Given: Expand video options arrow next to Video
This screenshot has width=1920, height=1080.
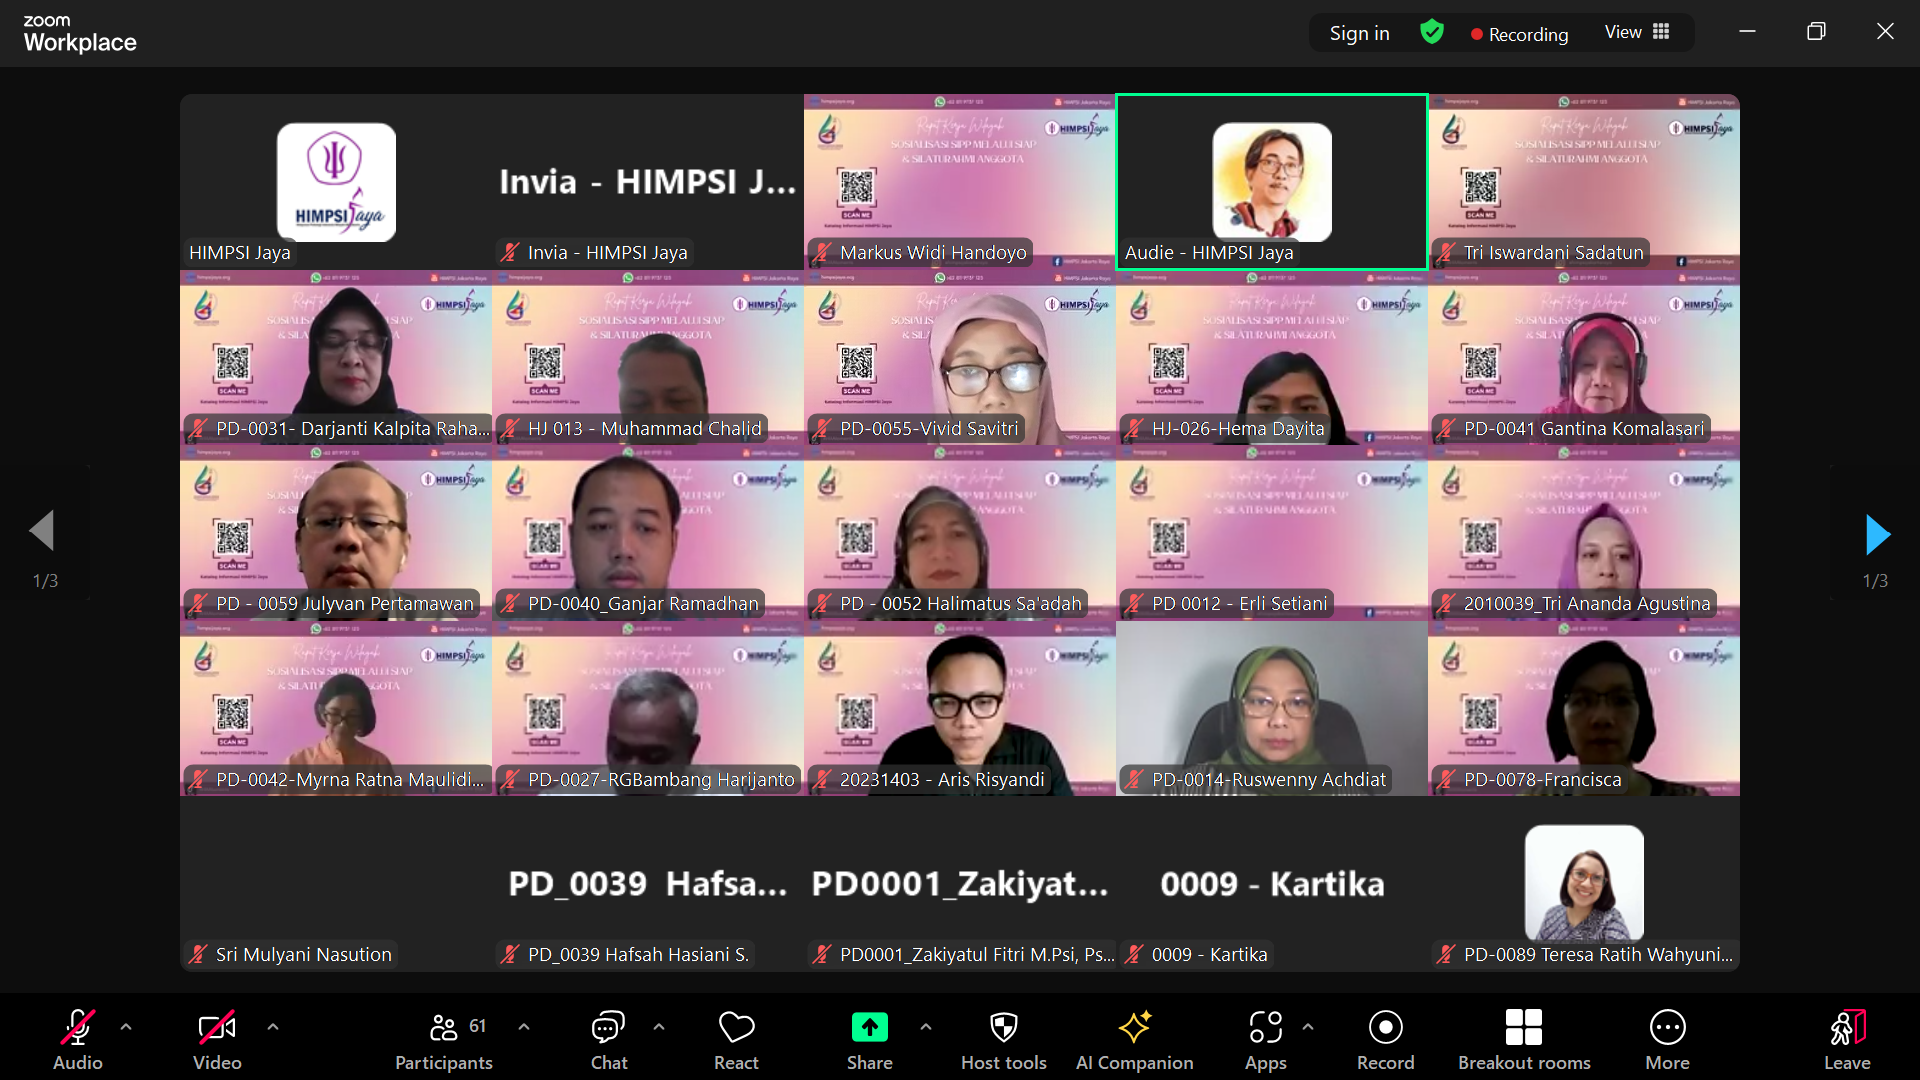Looking at the screenshot, I should point(273,1027).
